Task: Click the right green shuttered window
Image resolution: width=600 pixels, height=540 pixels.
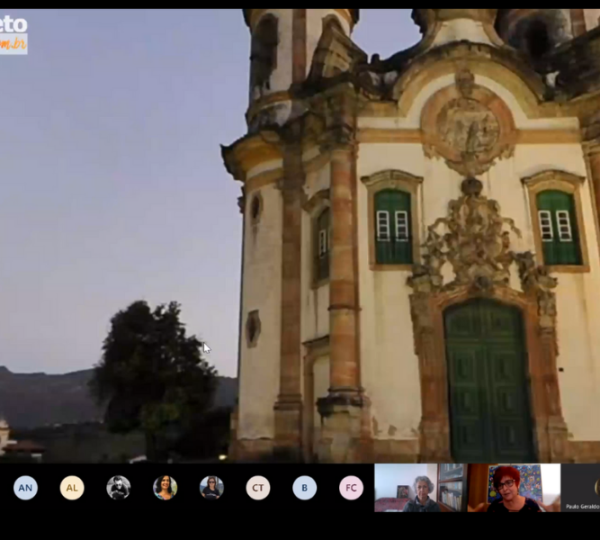Action: (x=559, y=226)
